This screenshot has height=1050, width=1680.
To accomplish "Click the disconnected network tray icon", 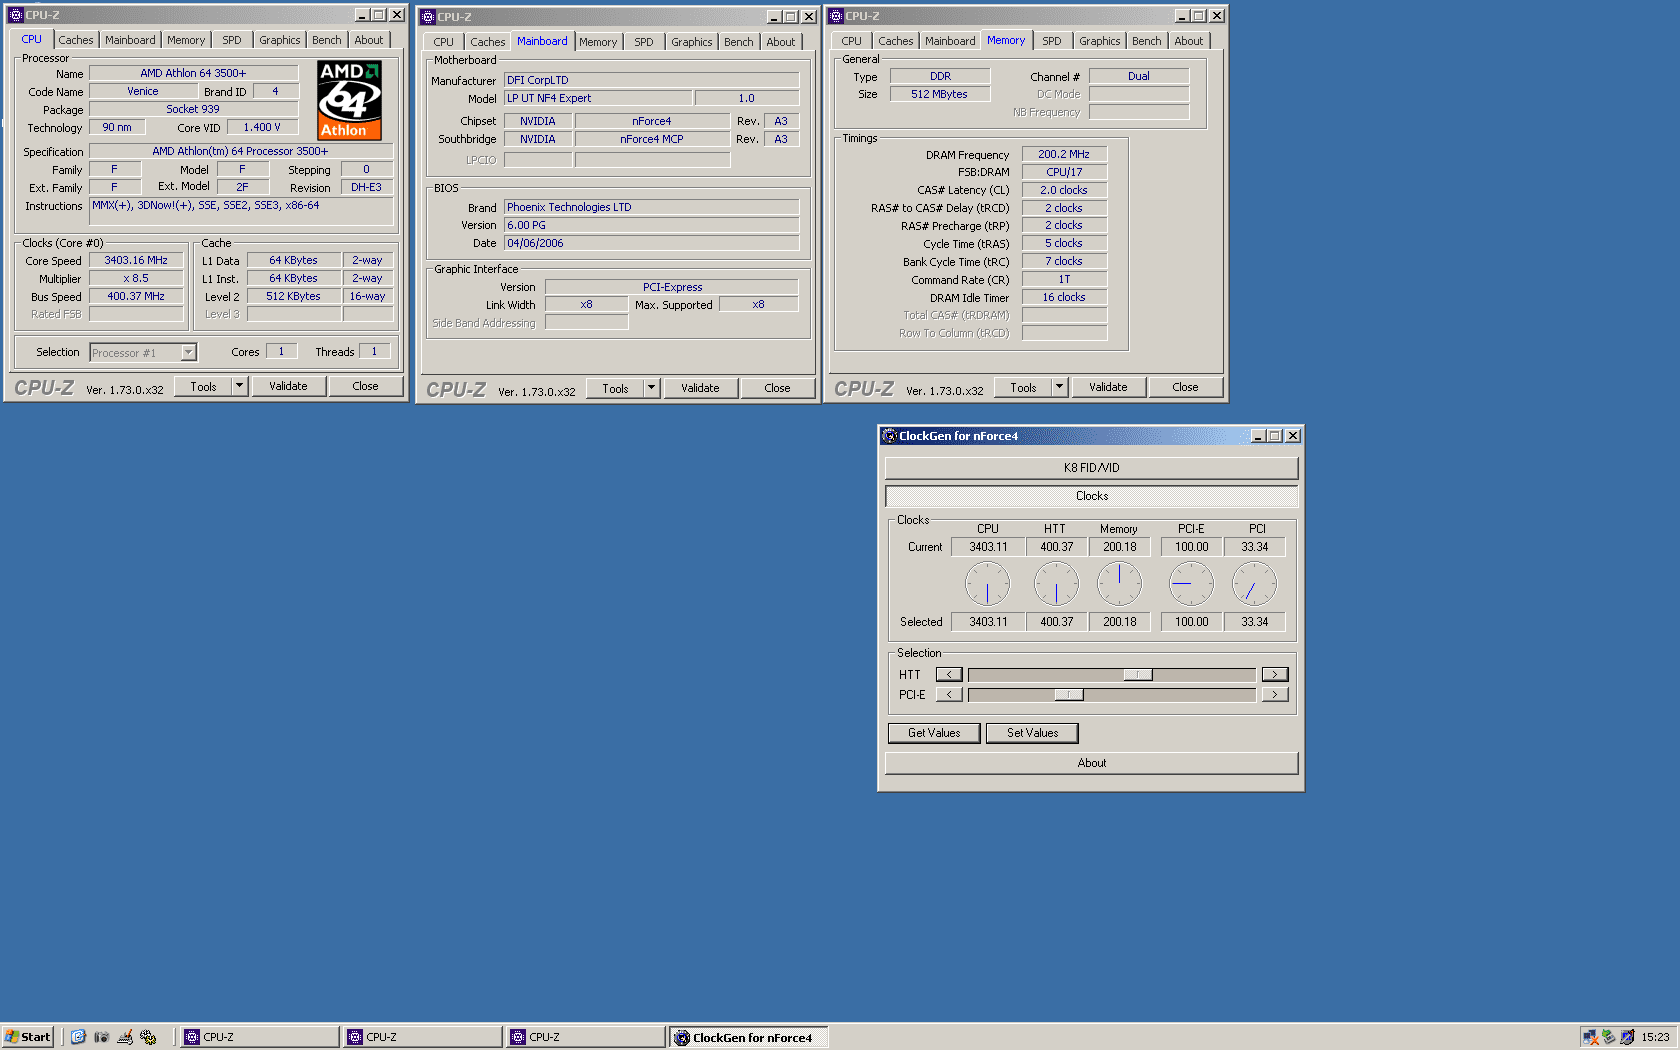I will click(1590, 1037).
